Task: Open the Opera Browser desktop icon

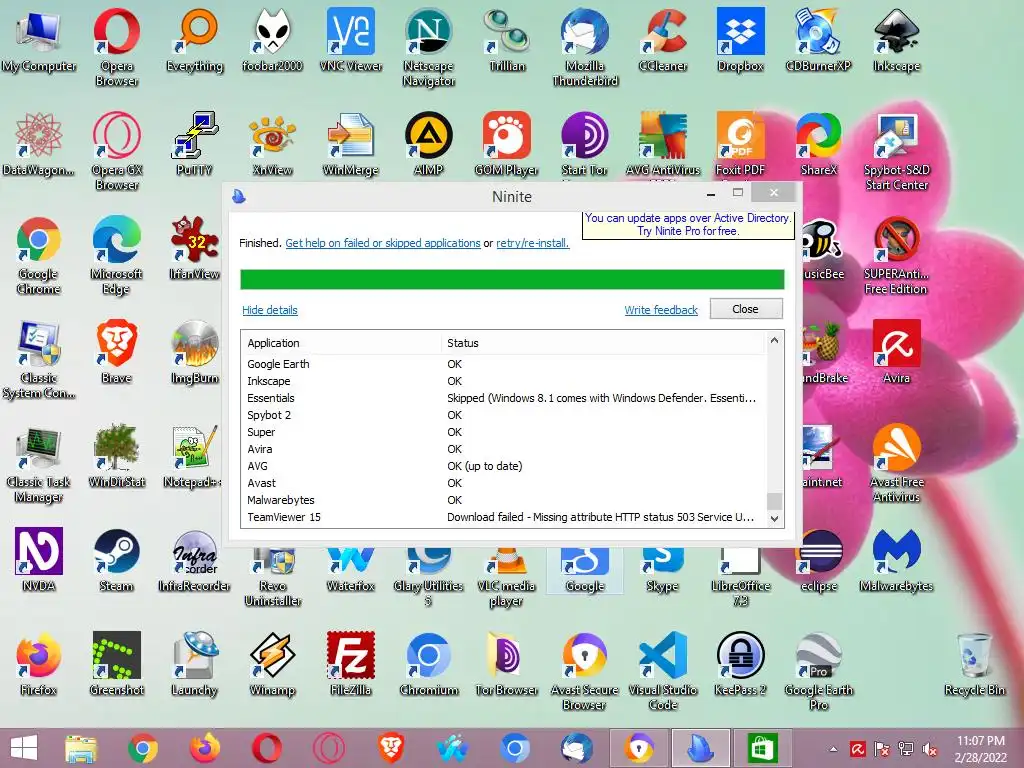Action: pyautogui.click(x=116, y=47)
